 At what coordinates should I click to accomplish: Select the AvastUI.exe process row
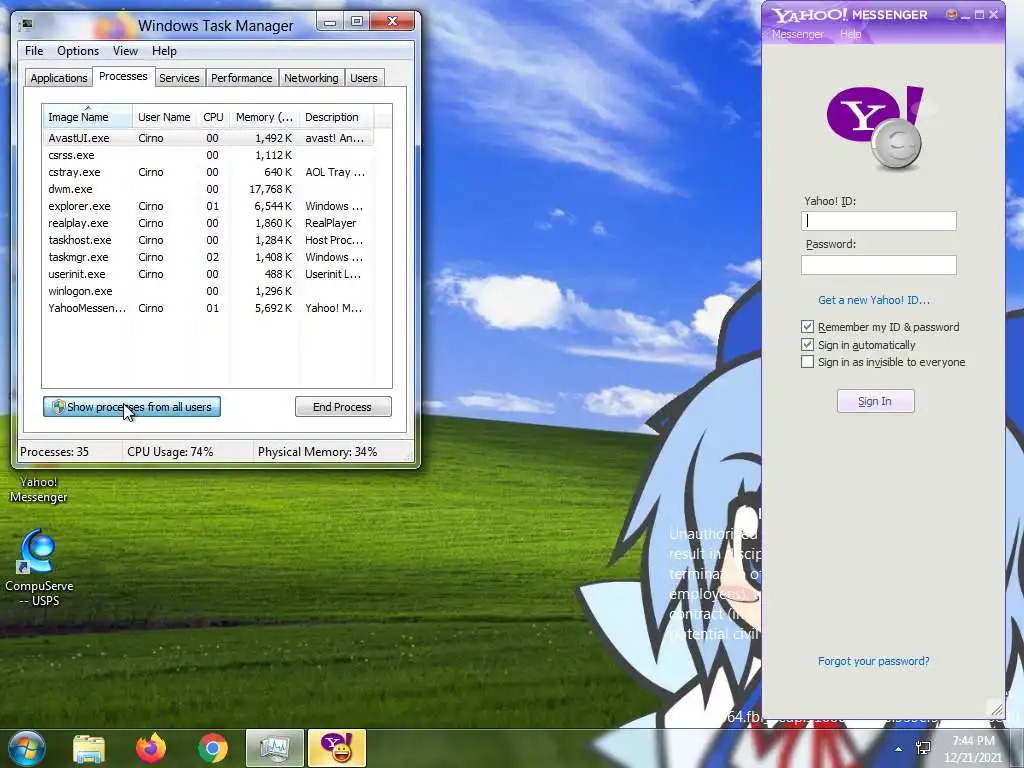pyautogui.click(x=209, y=138)
